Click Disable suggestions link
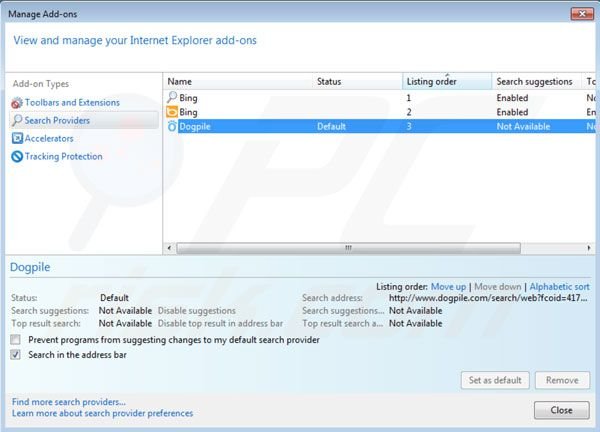The height and width of the screenshot is (432, 600). pos(197,311)
